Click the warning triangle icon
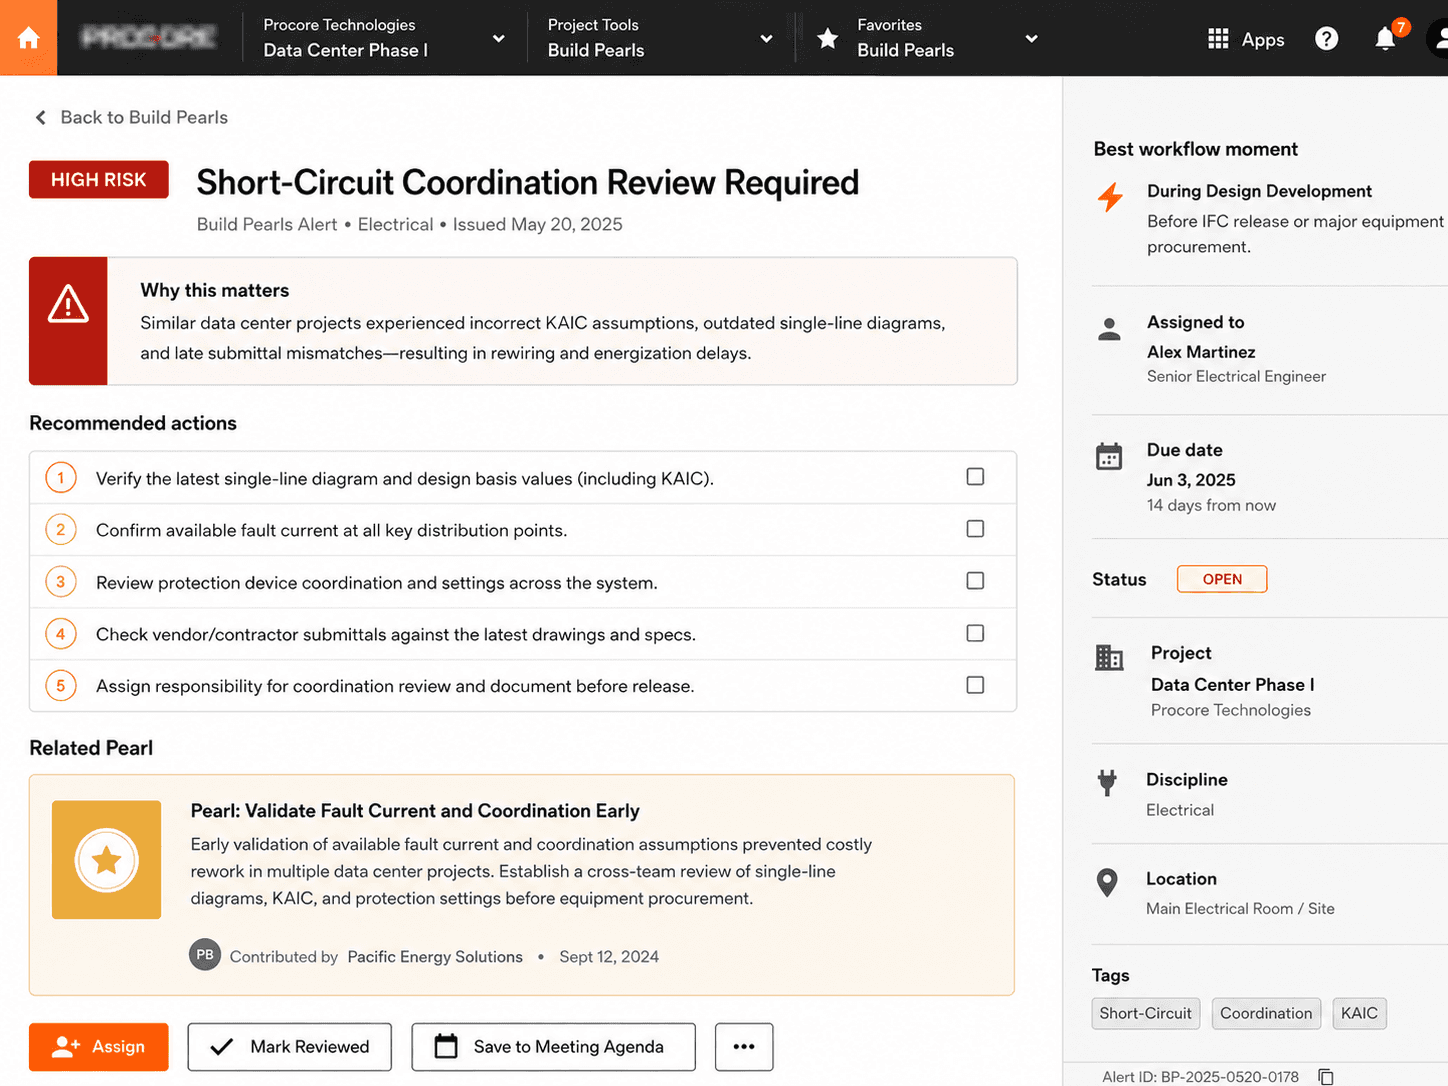This screenshot has height=1086, width=1448. click(x=68, y=304)
